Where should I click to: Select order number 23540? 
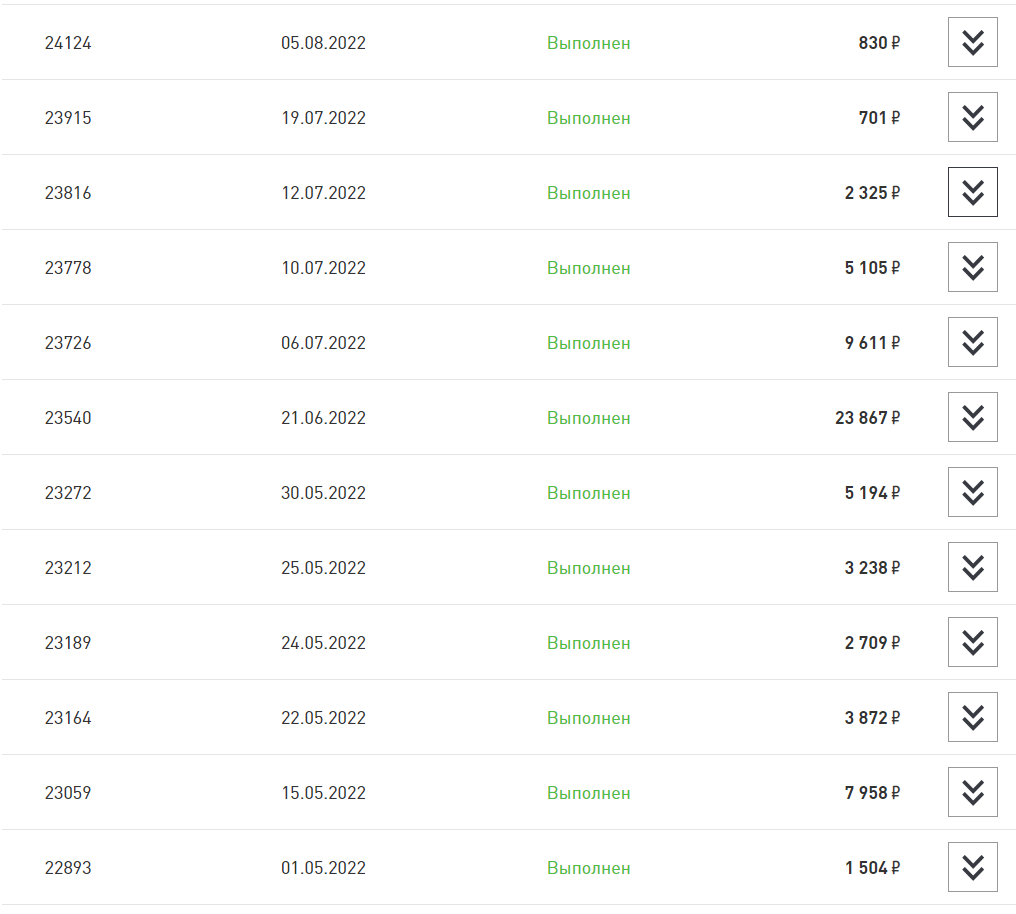pos(68,418)
